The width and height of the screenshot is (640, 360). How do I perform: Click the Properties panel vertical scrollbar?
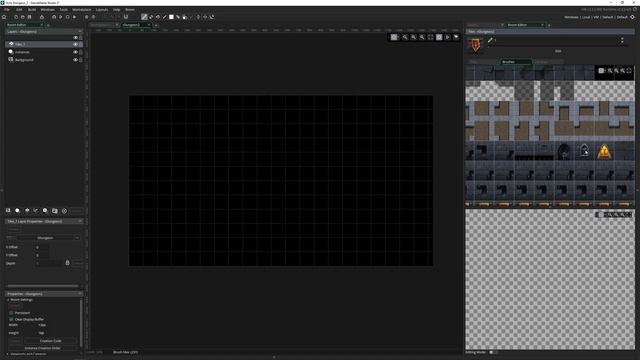point(81,322)
